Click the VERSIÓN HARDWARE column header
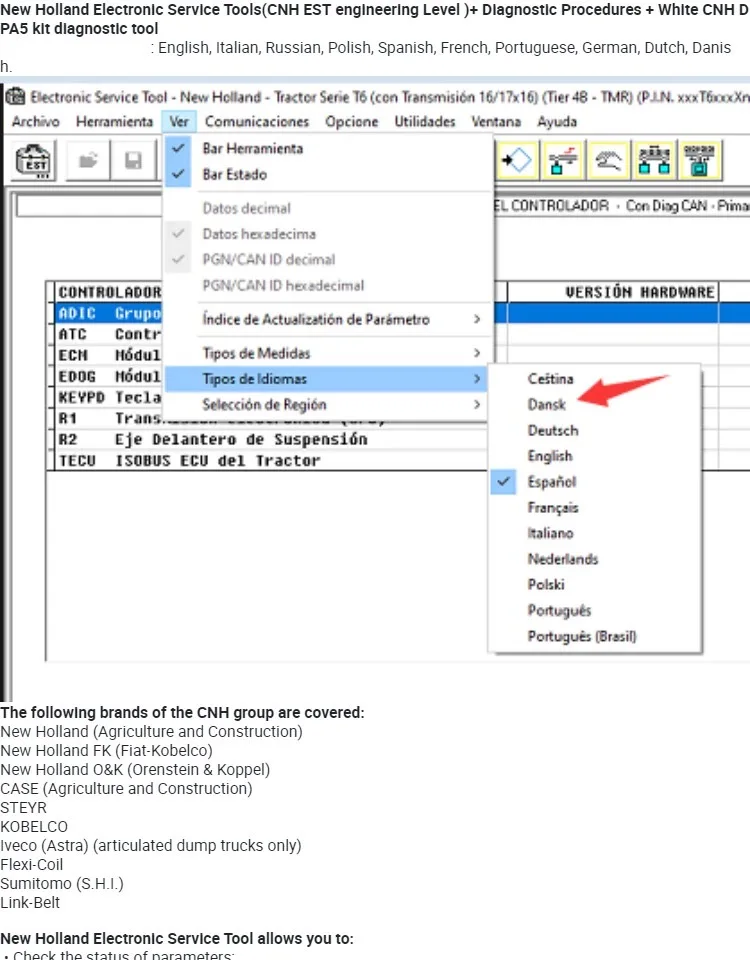Screen dimensions: 750x960 click(640, 292)
